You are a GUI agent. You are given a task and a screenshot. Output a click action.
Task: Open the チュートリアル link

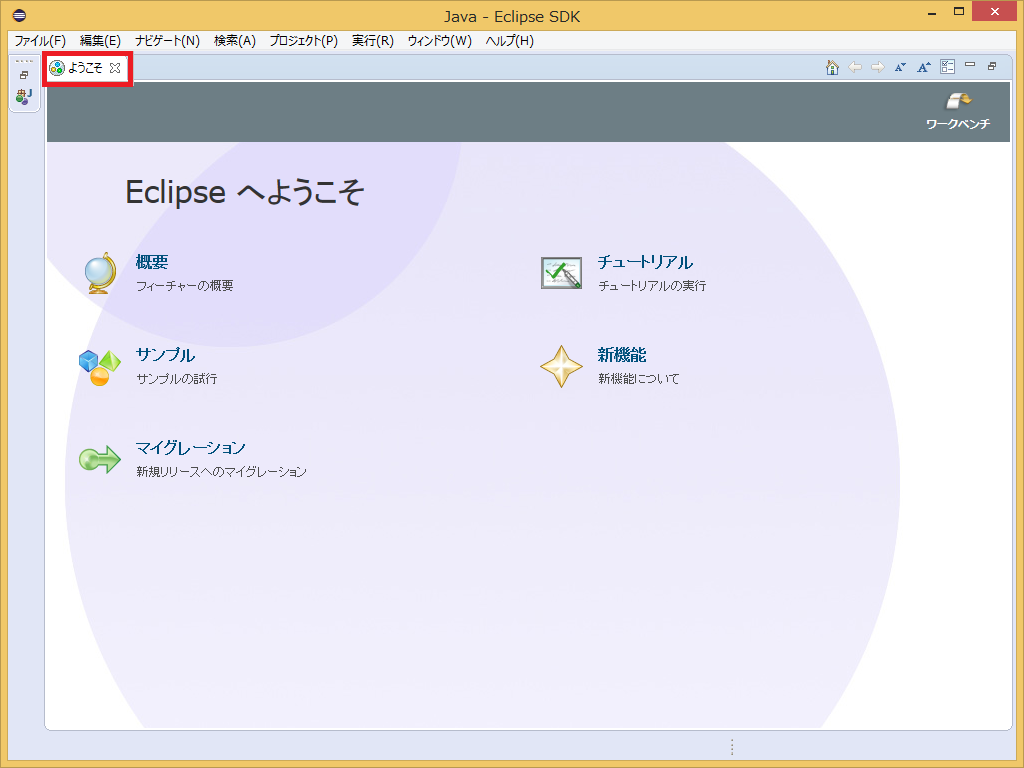click(x=645, y=262)
